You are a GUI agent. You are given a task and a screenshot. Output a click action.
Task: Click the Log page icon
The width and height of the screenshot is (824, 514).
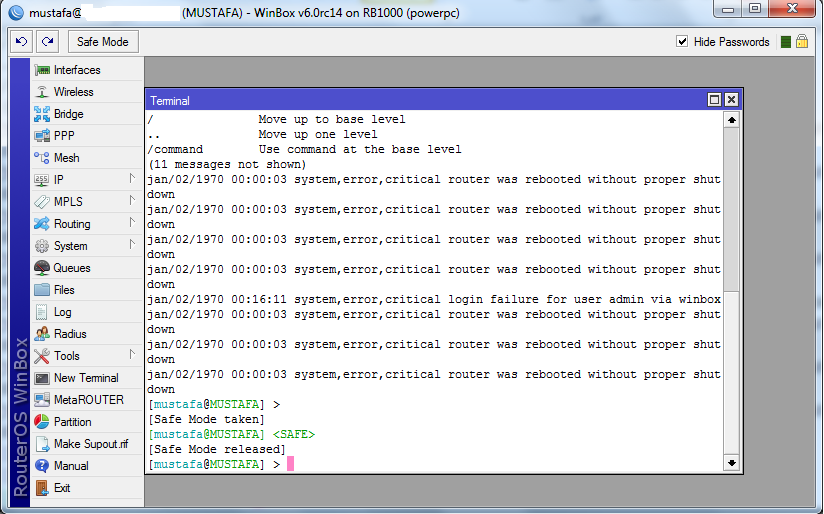tap(42, 312)
